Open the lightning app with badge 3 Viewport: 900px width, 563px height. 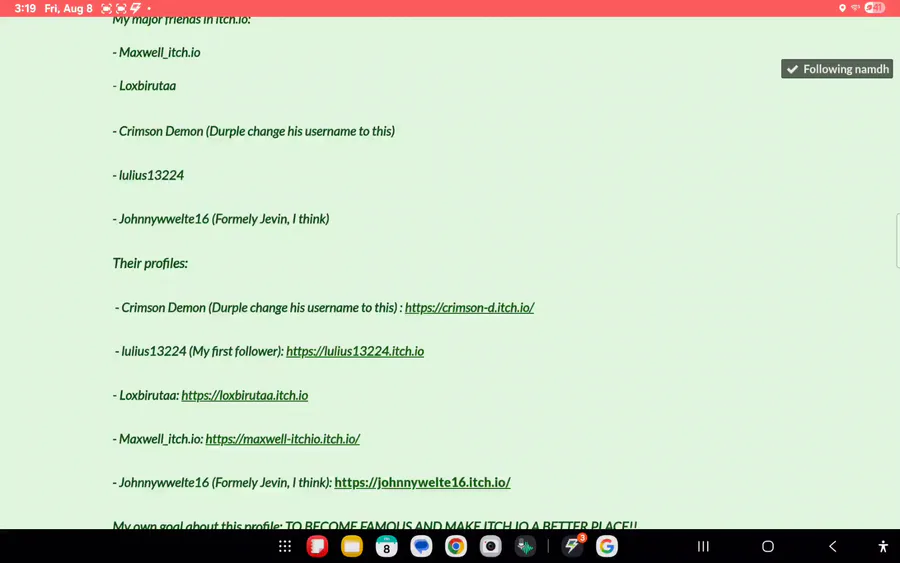[572, 546]
